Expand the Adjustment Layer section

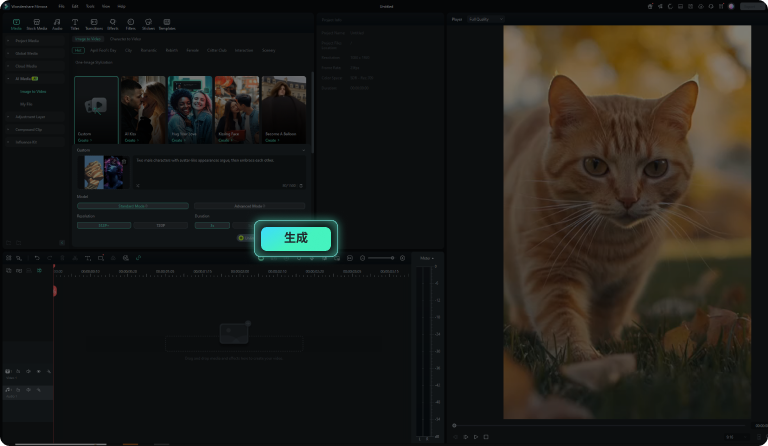[x=30, y=117]
